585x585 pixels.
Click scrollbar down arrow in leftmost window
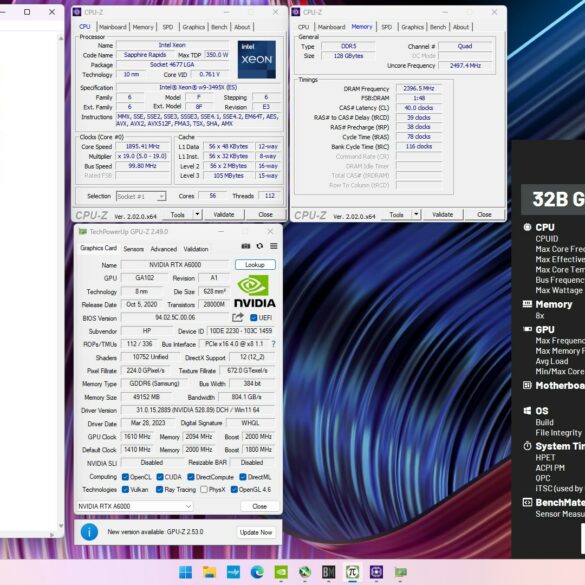pos(61,526)
